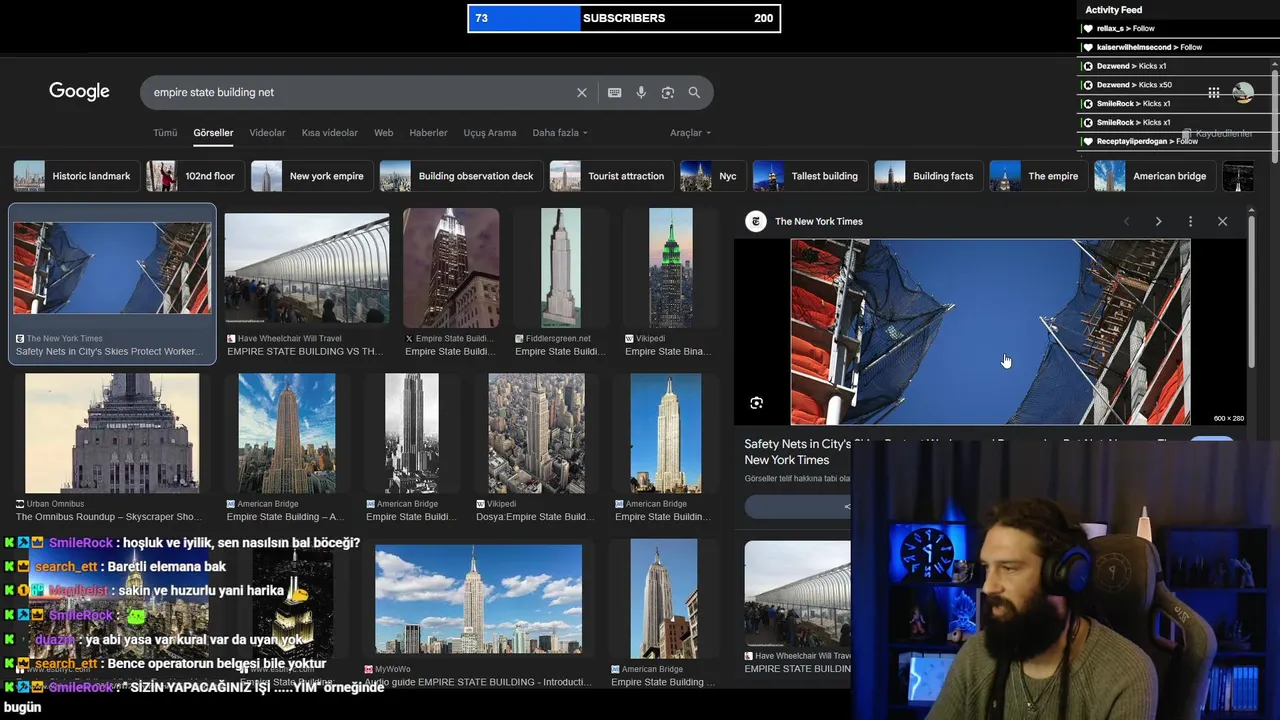Click the large safety nets preview image
Image resolution: width=1280 pixels, height=720 pixels.
pos(990,332)
